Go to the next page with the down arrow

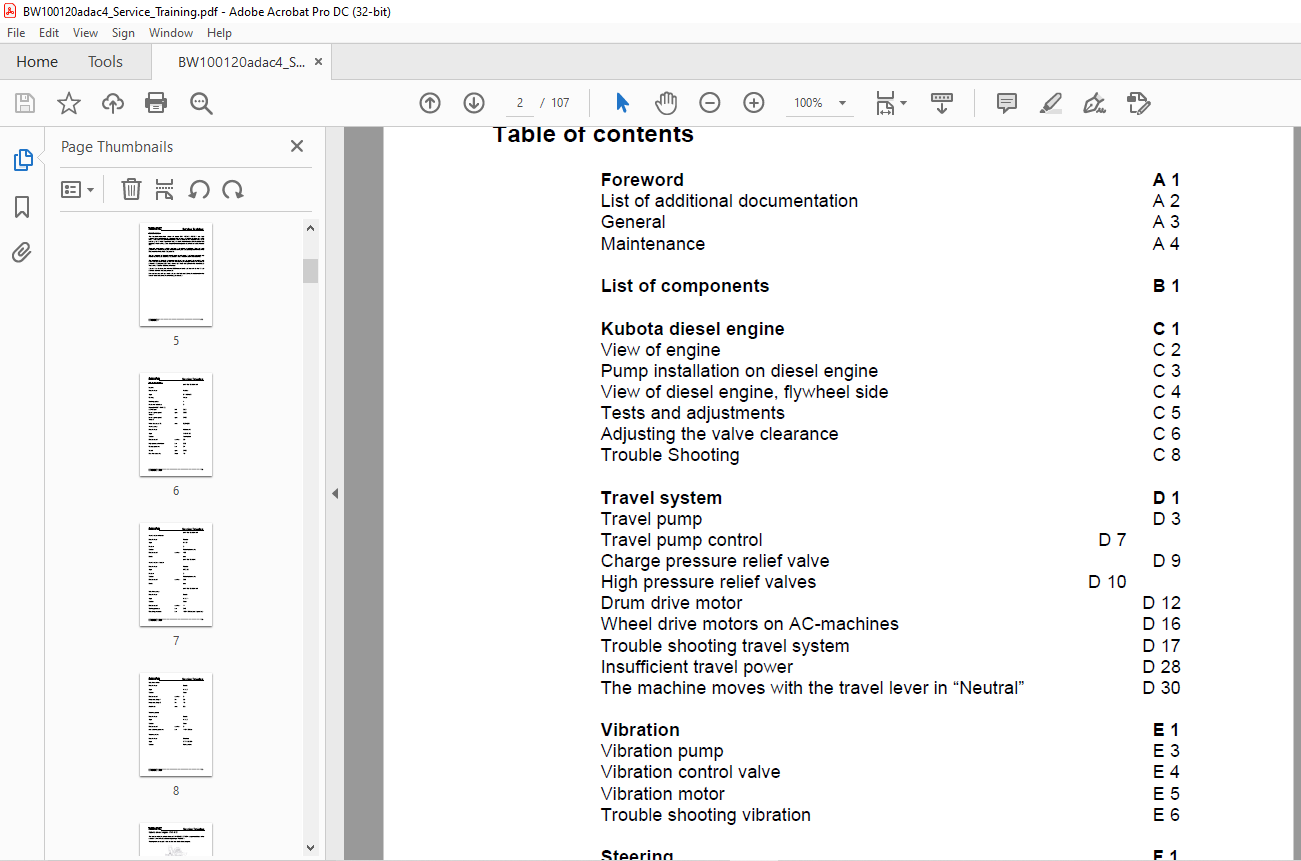coord(474,103)
